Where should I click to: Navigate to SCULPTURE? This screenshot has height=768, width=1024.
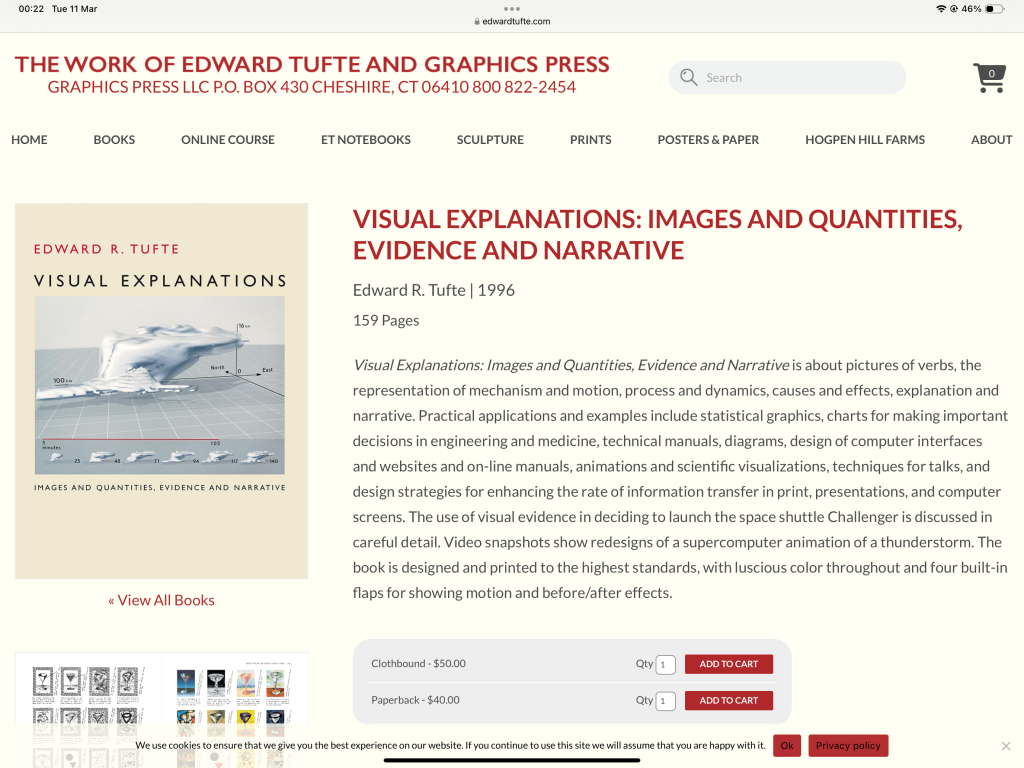(x=490, y=140)
